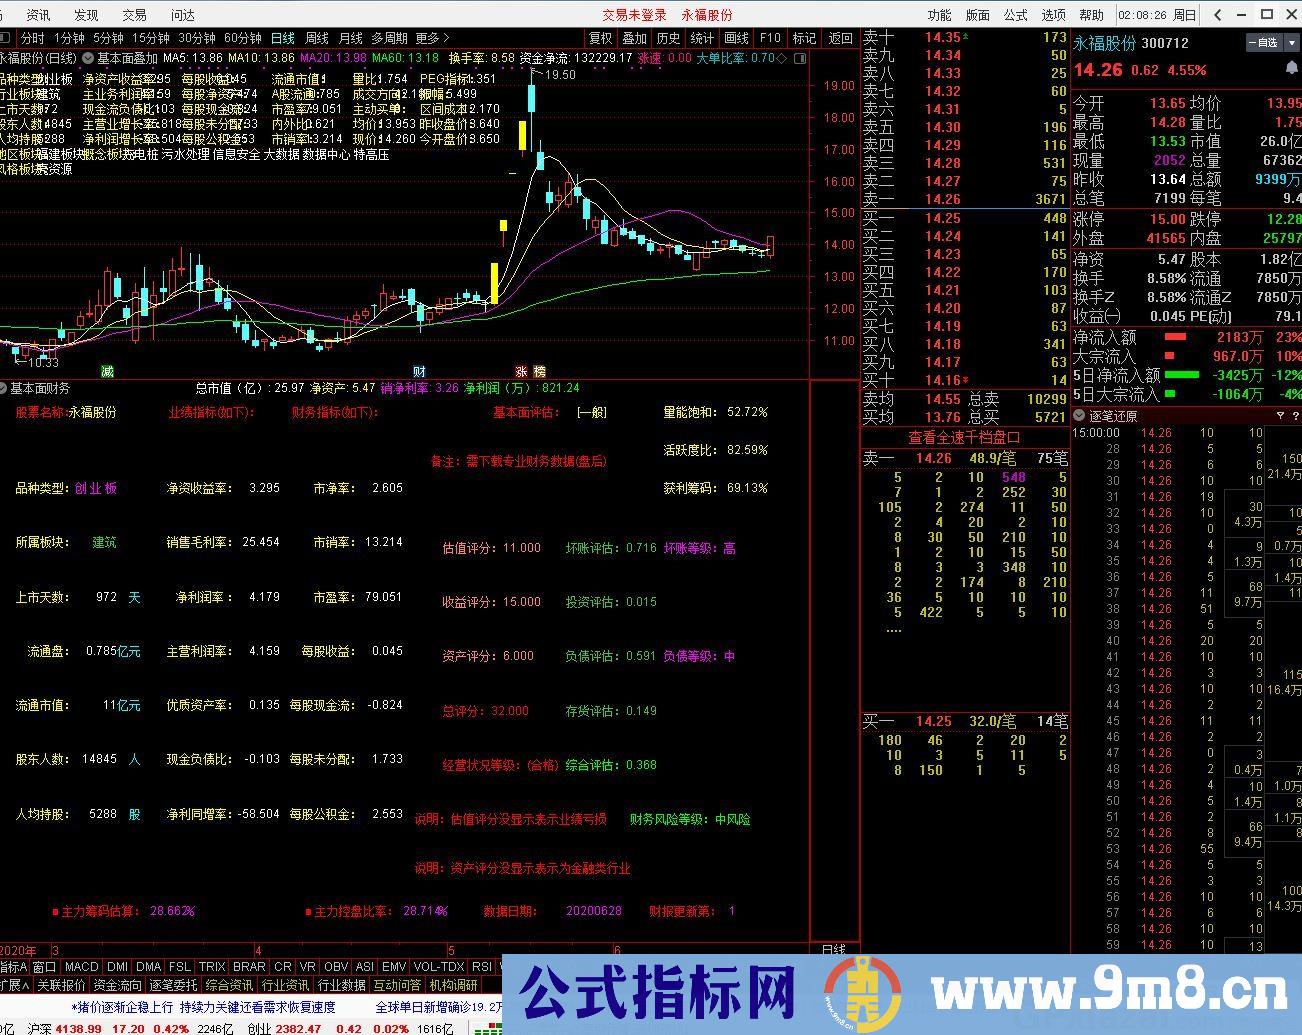
Task: Select the TRIX indicator tab
Action: point(212,967)
